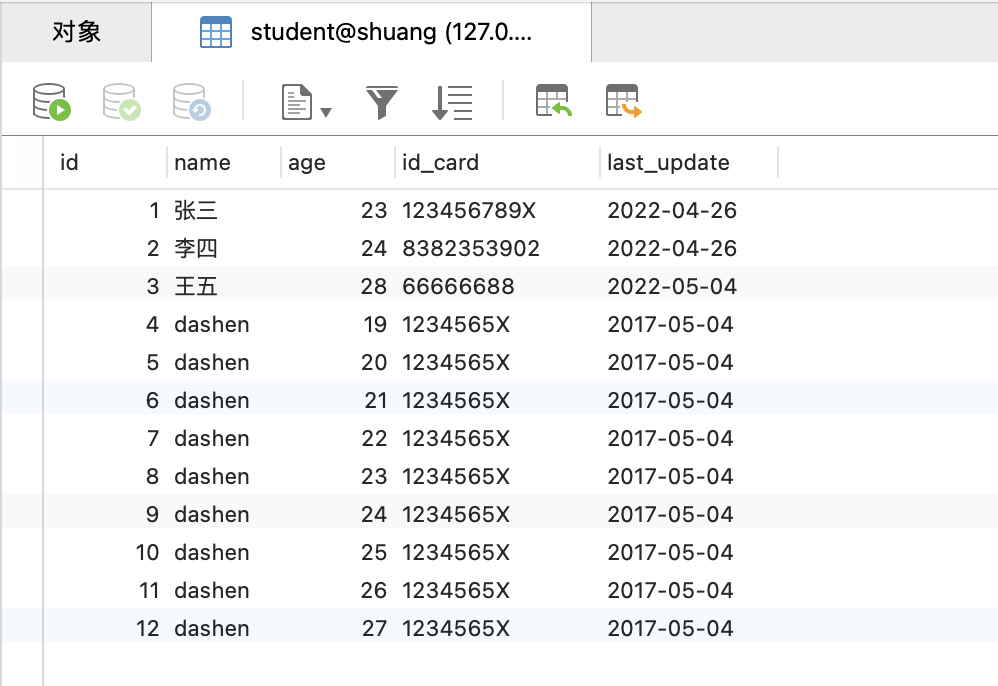Click the Filter funnel icon
Image resolution: width=998 pixels, height=686 pixels.
click(x=382, y=102)
